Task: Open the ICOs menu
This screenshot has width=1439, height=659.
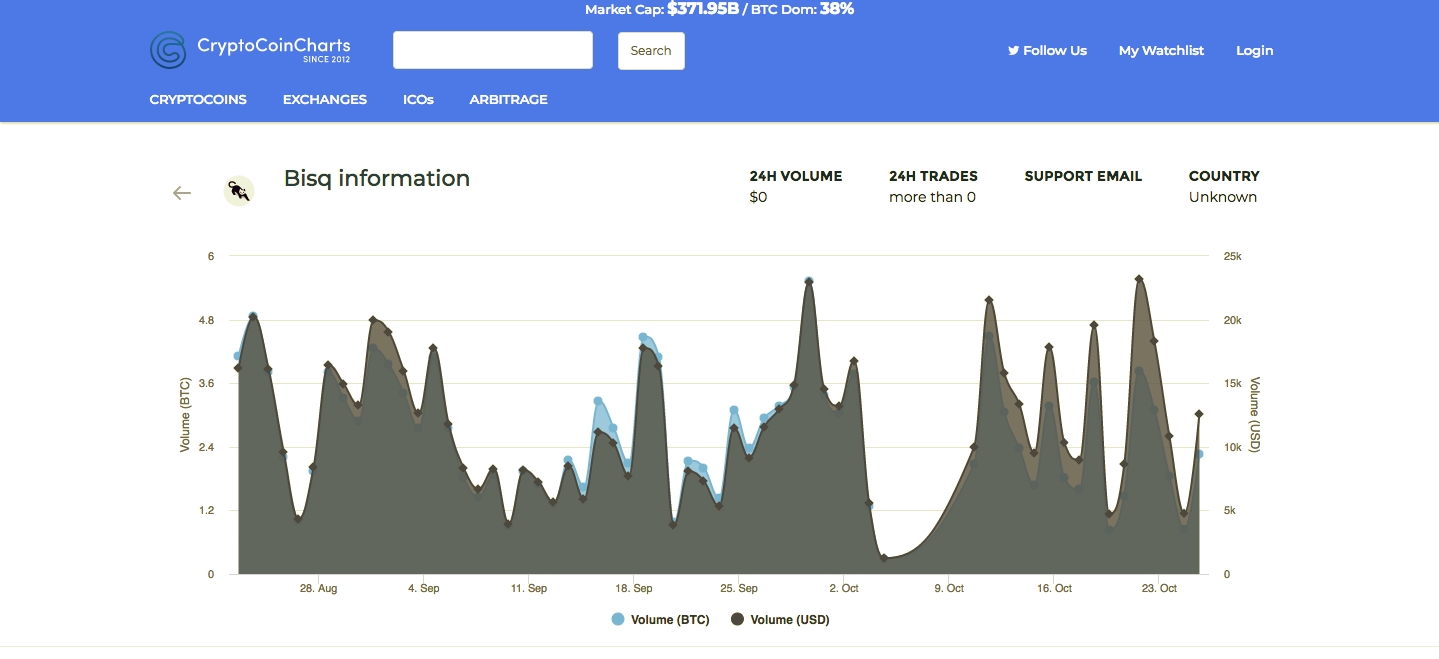Action: [x=418, y=100]
